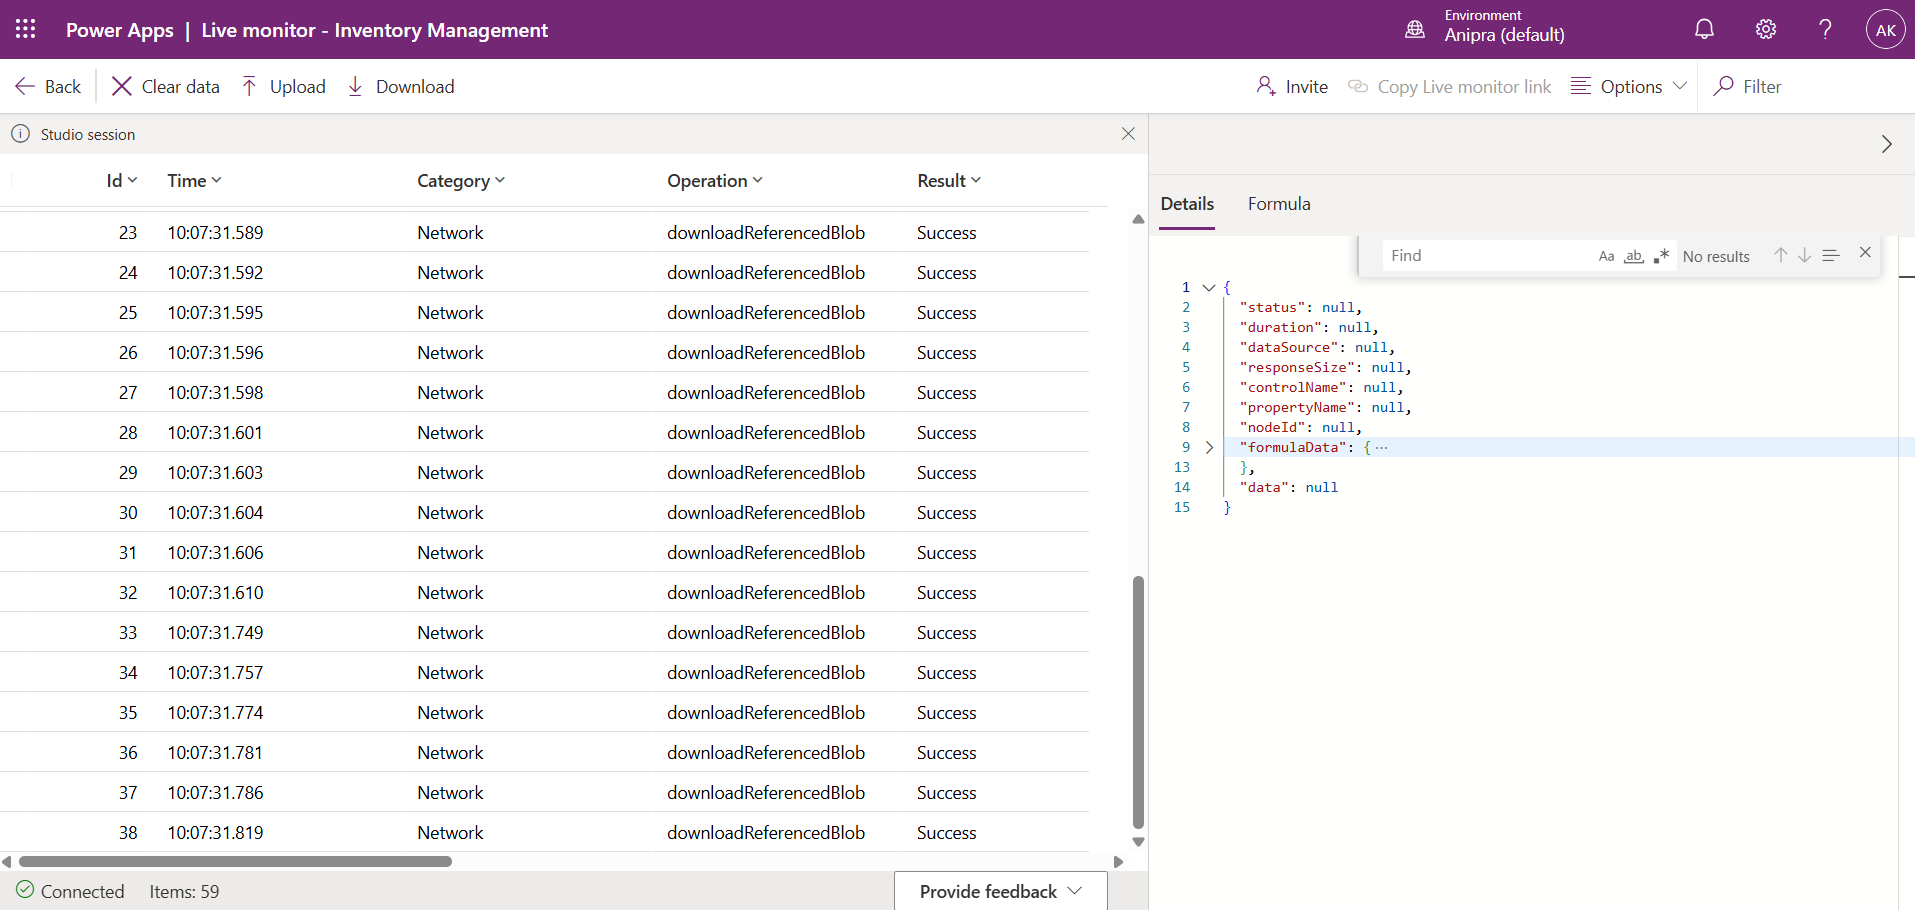1915x910 pixels.
Task: Click the Clear data button label
Action: [x=181, y=87]
